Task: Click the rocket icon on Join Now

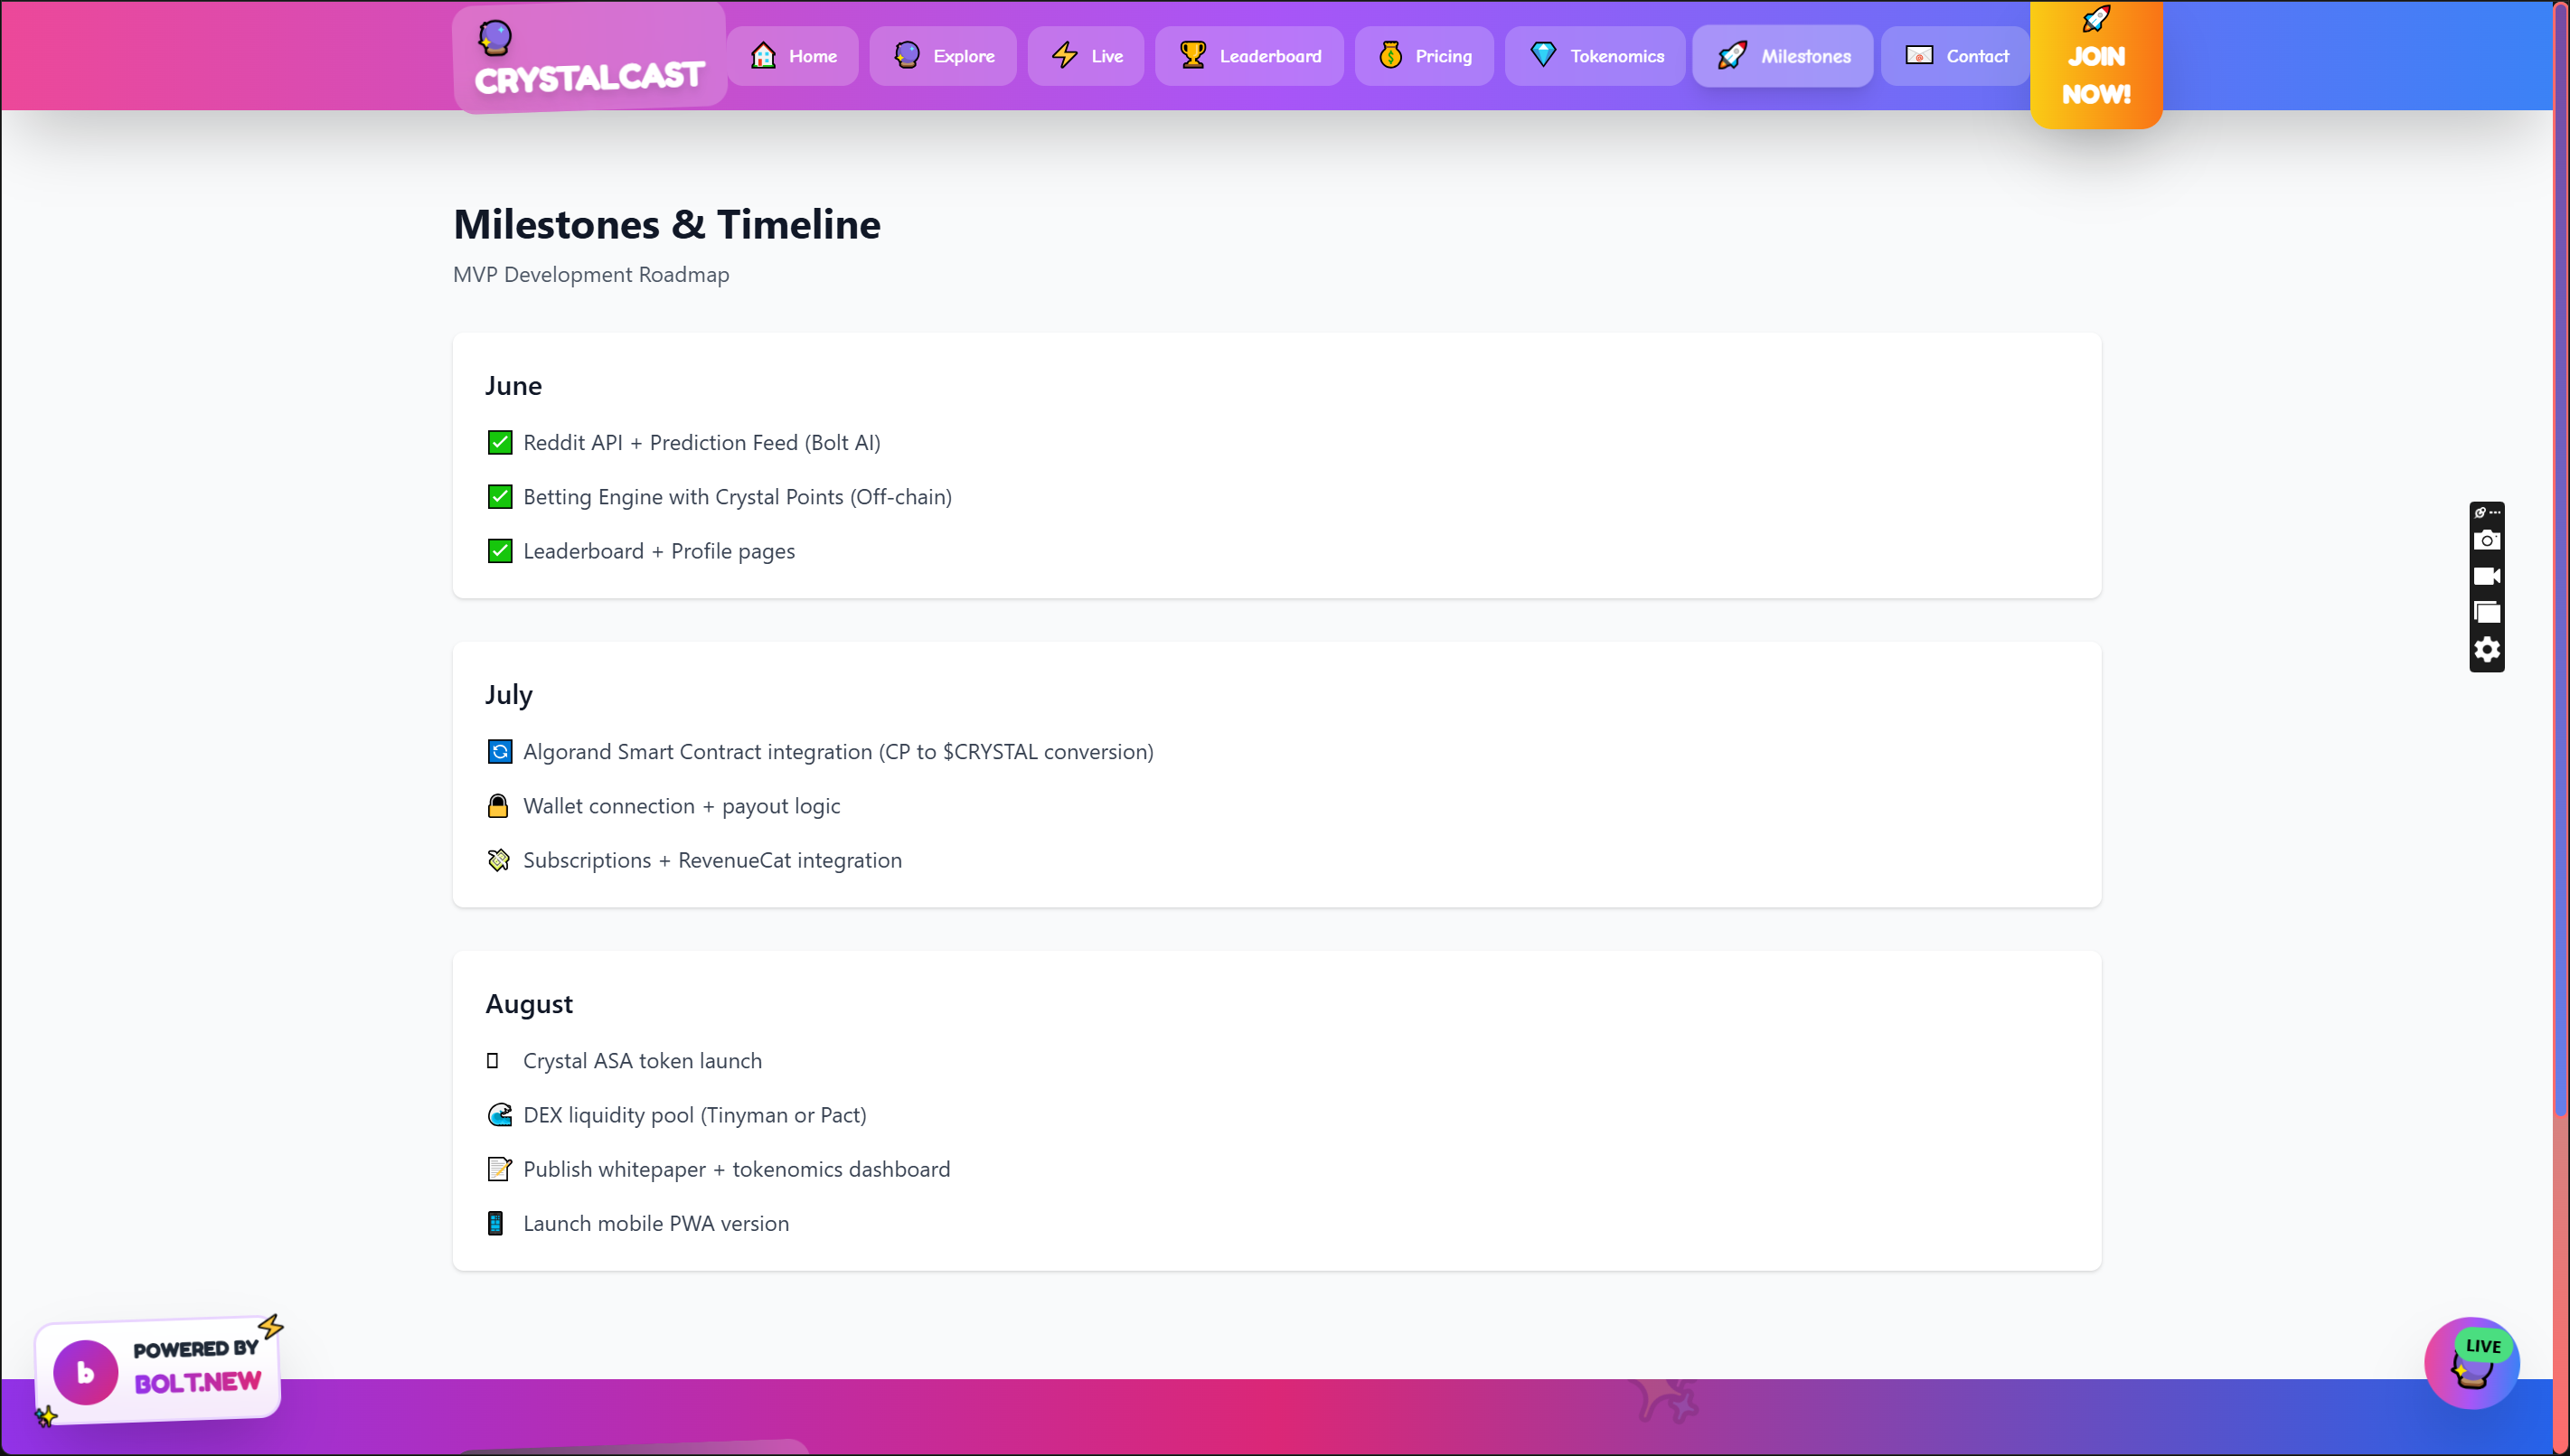Action: click(2096, 19)
